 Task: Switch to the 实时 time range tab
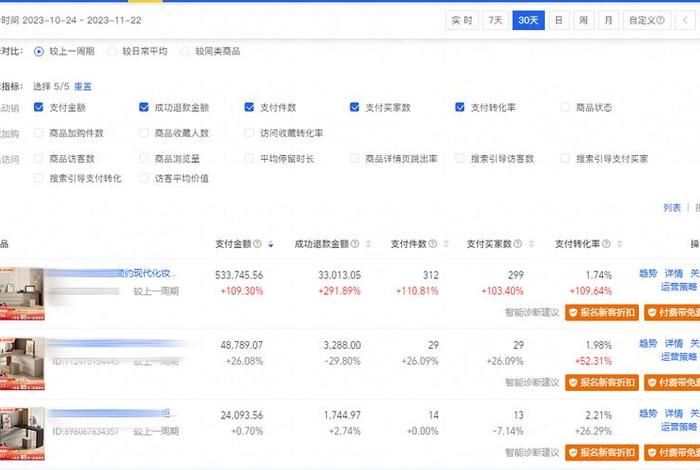pyautogui.click(x=461, y=20)
